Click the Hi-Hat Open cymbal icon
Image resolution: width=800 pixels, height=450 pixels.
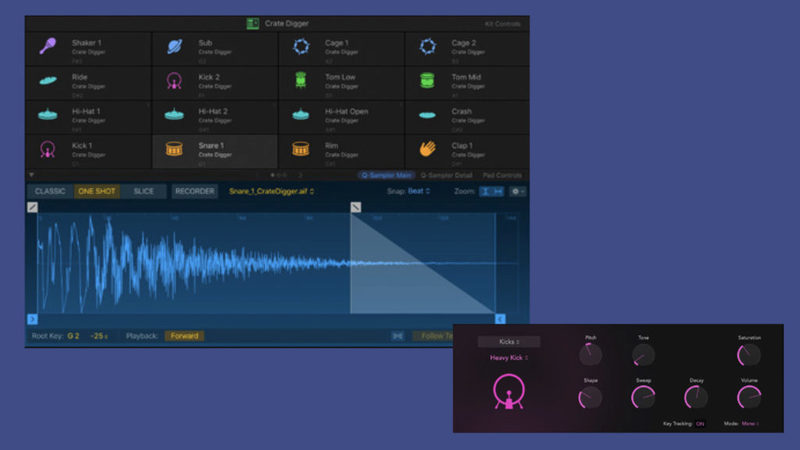point(300,115)
